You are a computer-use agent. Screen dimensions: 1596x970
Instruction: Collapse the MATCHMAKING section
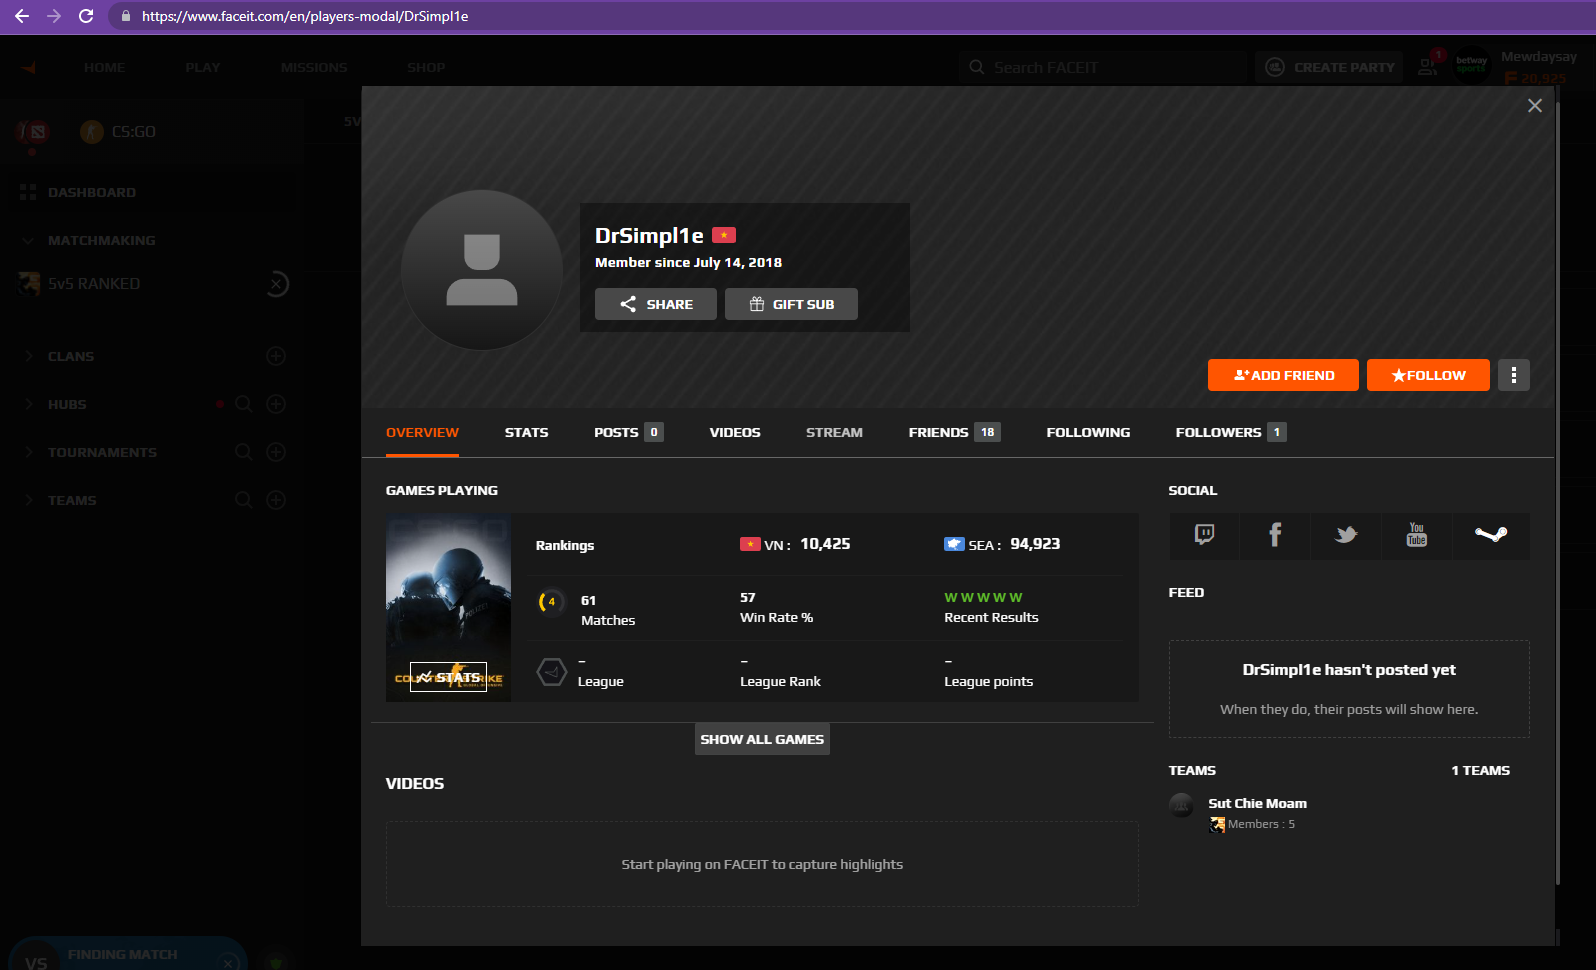point(27,240)
